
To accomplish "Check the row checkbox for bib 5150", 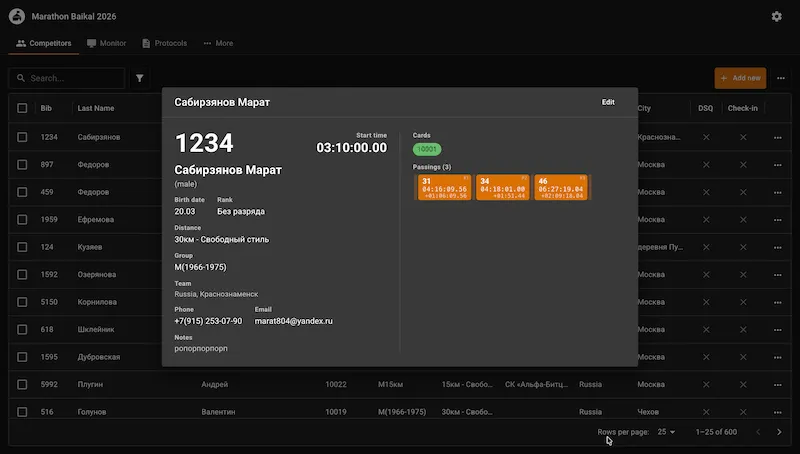I will tap(22, 302).
